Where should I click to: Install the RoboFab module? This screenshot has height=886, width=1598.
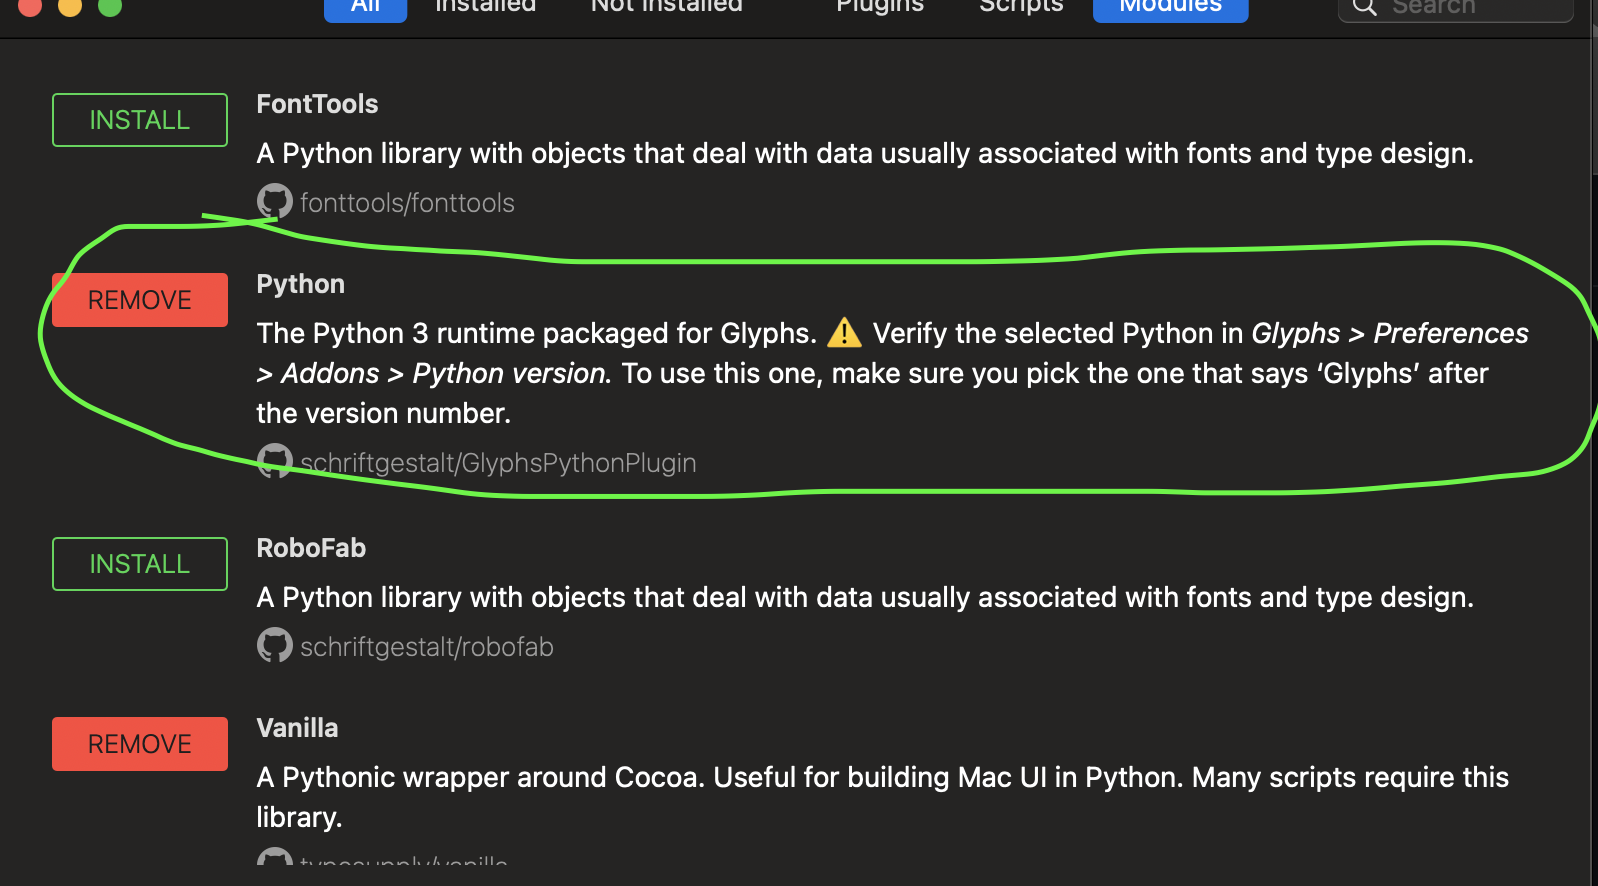click(140, 564)
